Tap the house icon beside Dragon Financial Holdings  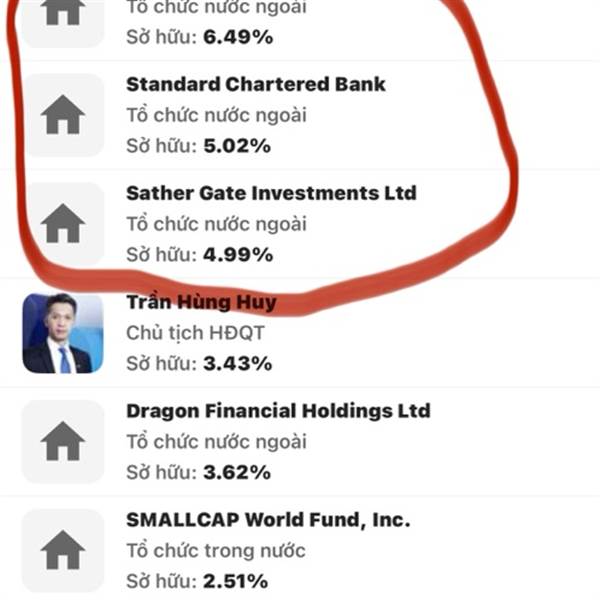pos(63,441)
